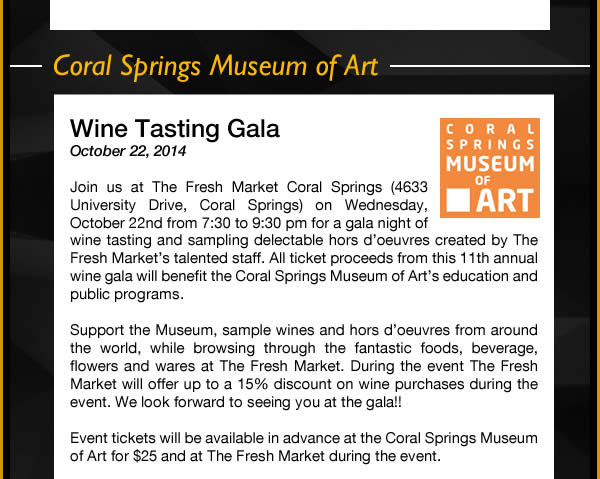Click the word MUSEUM in the logo

tap(490, 164)
